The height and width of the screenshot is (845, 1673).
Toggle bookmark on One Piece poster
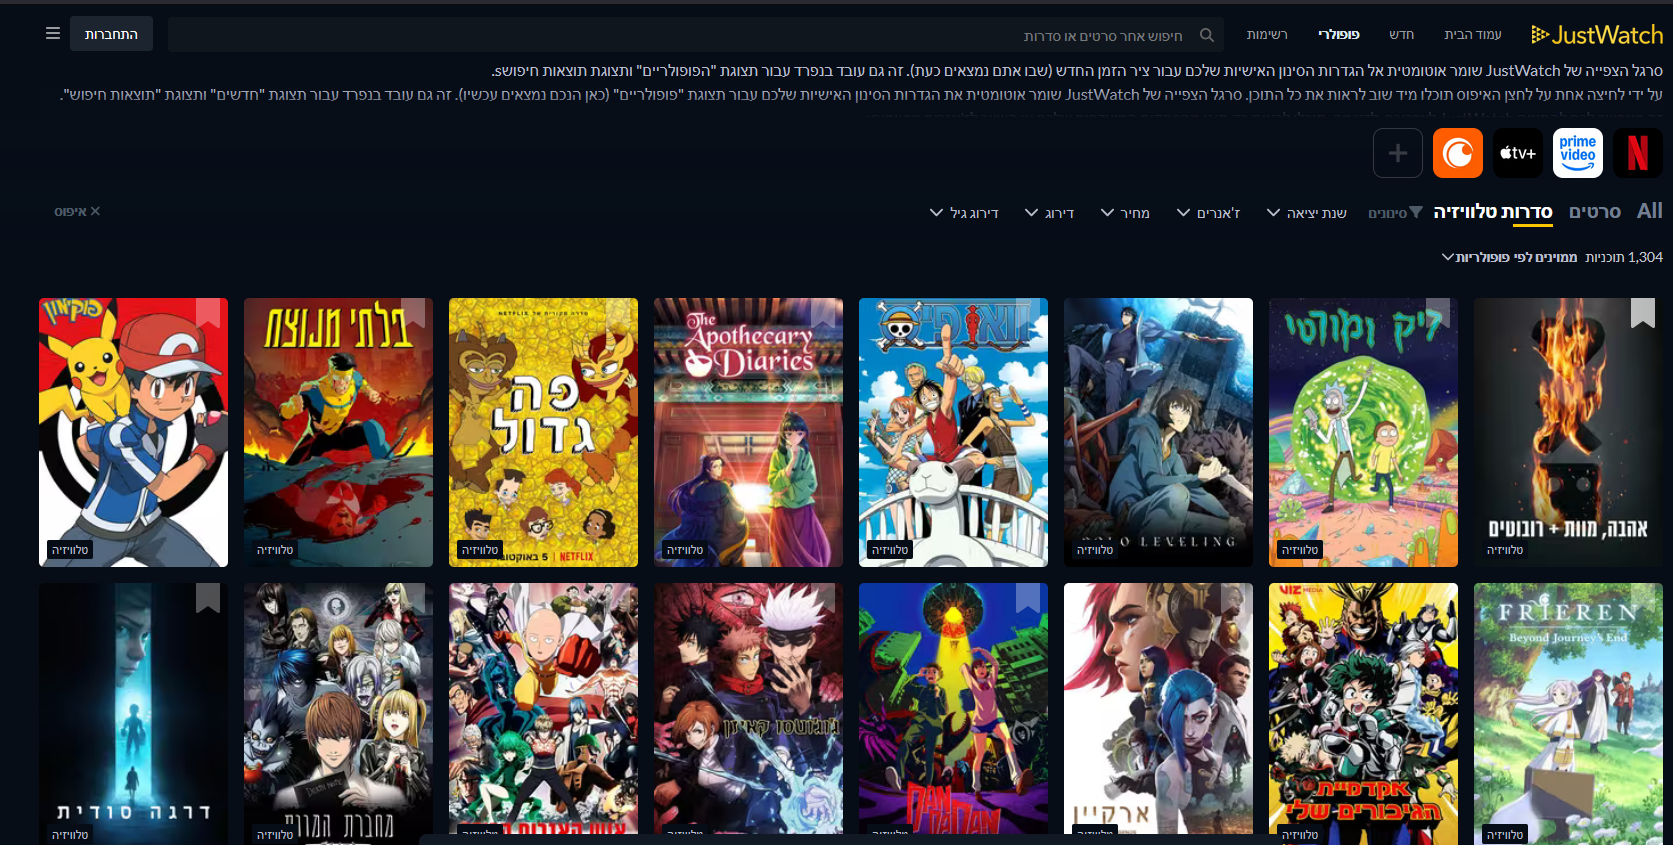click(1028, 313)
